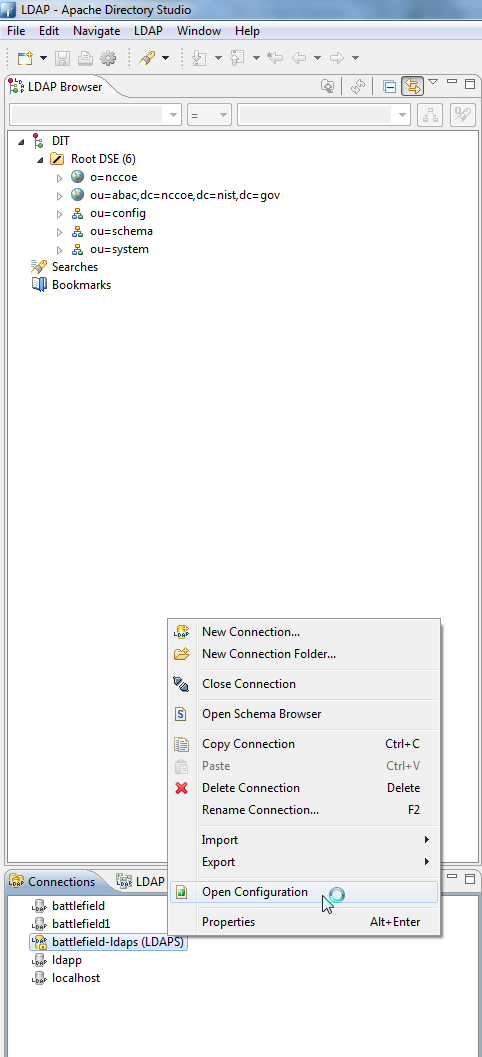
Task: Select the localhost connection
Action: [x=76, y=978]
